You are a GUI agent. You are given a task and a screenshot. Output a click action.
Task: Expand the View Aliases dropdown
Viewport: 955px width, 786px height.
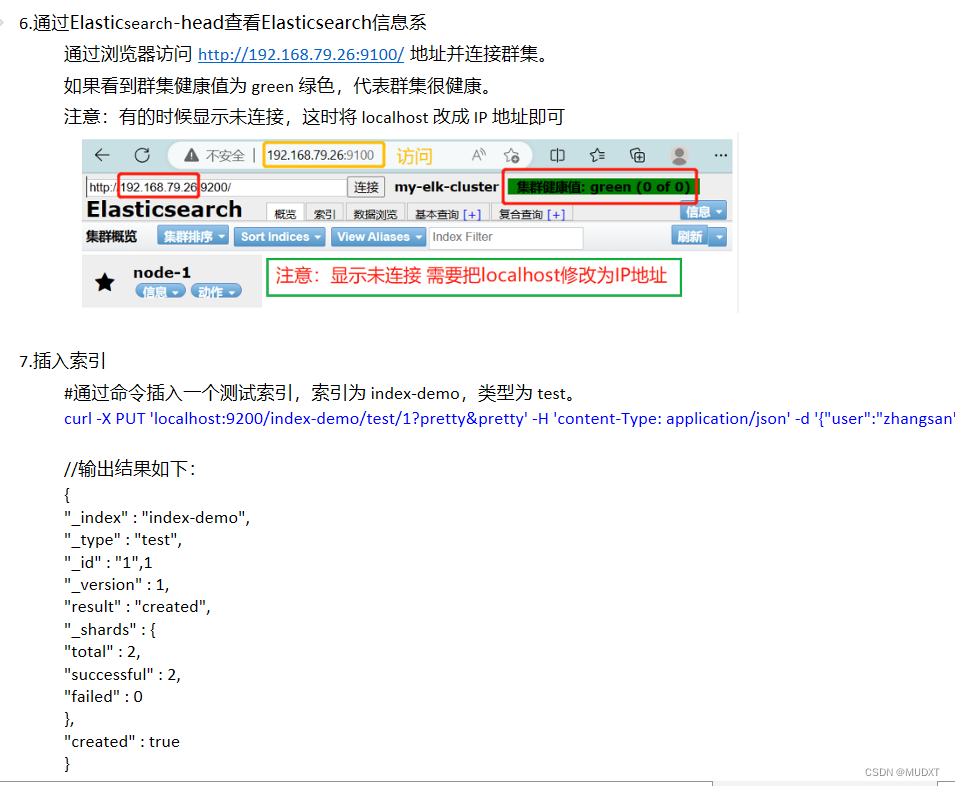pos(378,236)
